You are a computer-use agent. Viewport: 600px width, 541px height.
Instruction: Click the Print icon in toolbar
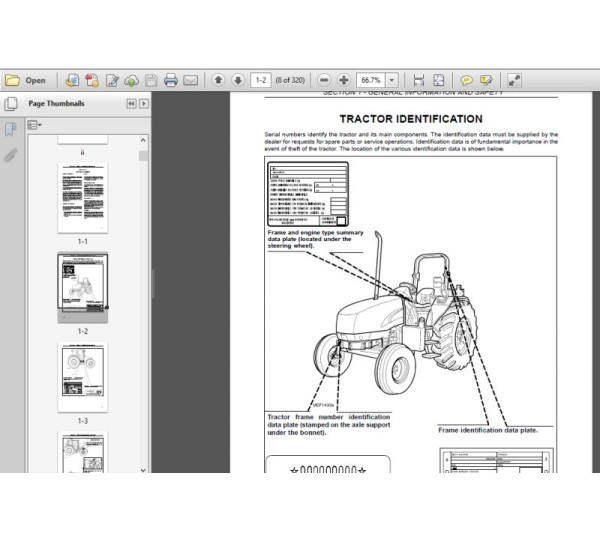pyautogui.click(x=170, y=80)
